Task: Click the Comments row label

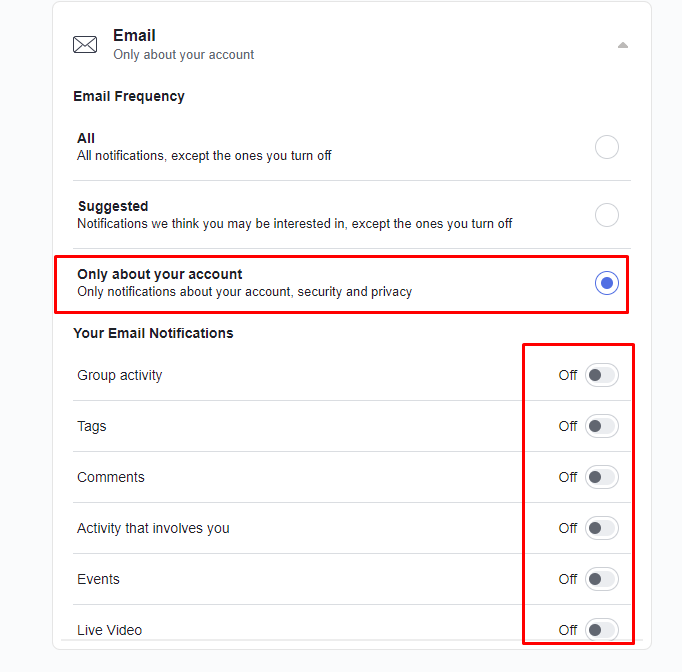Action: (x=110, y=477)
